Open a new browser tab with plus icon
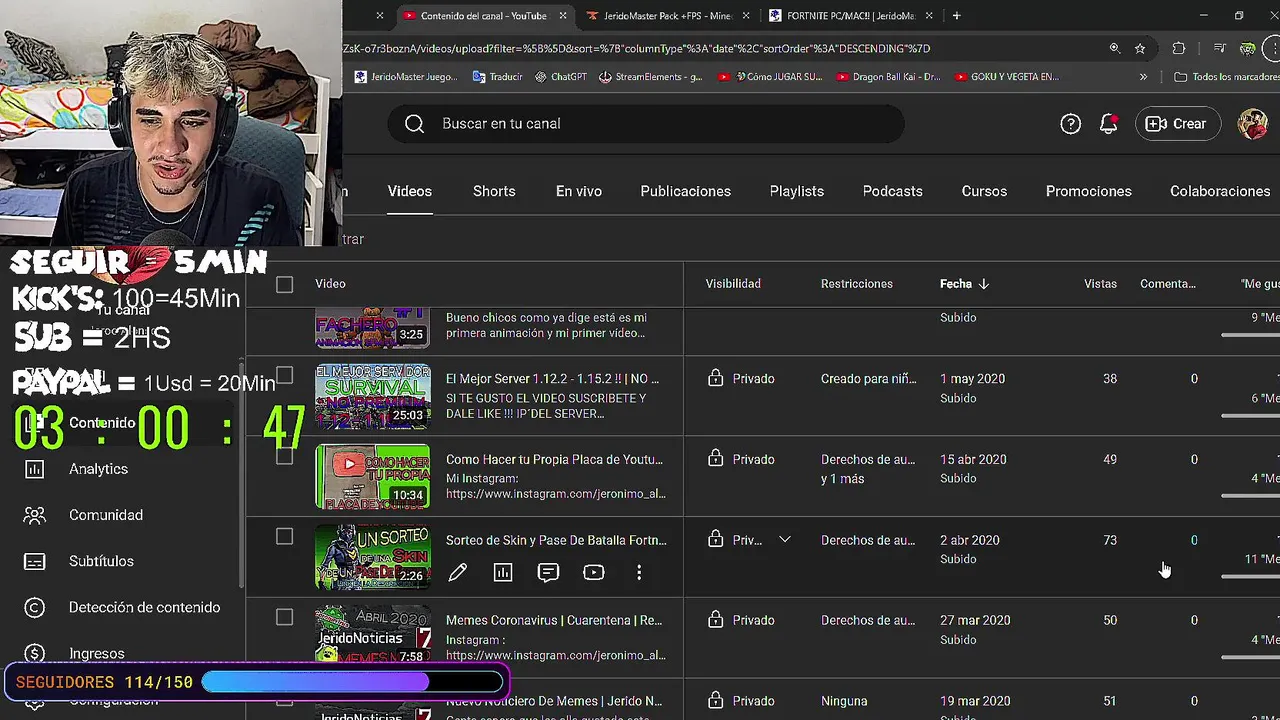 coord(956,16)
